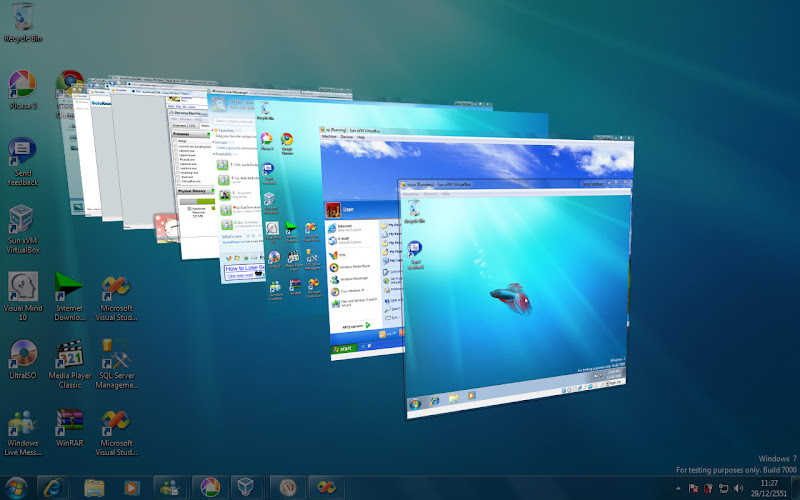
Task: Switch to VirtualBox cube icon on taskbar
Action: (246, 488)
